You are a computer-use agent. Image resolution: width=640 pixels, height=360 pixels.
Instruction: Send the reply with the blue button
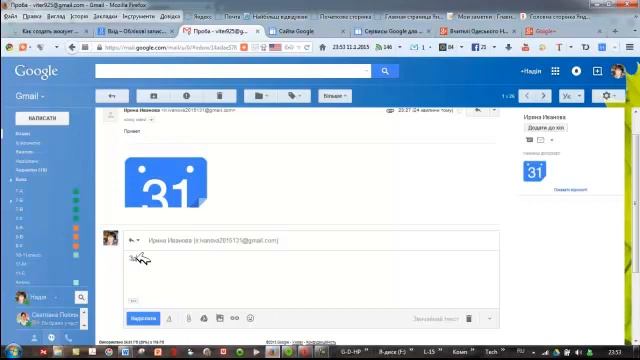click(143, 318)
